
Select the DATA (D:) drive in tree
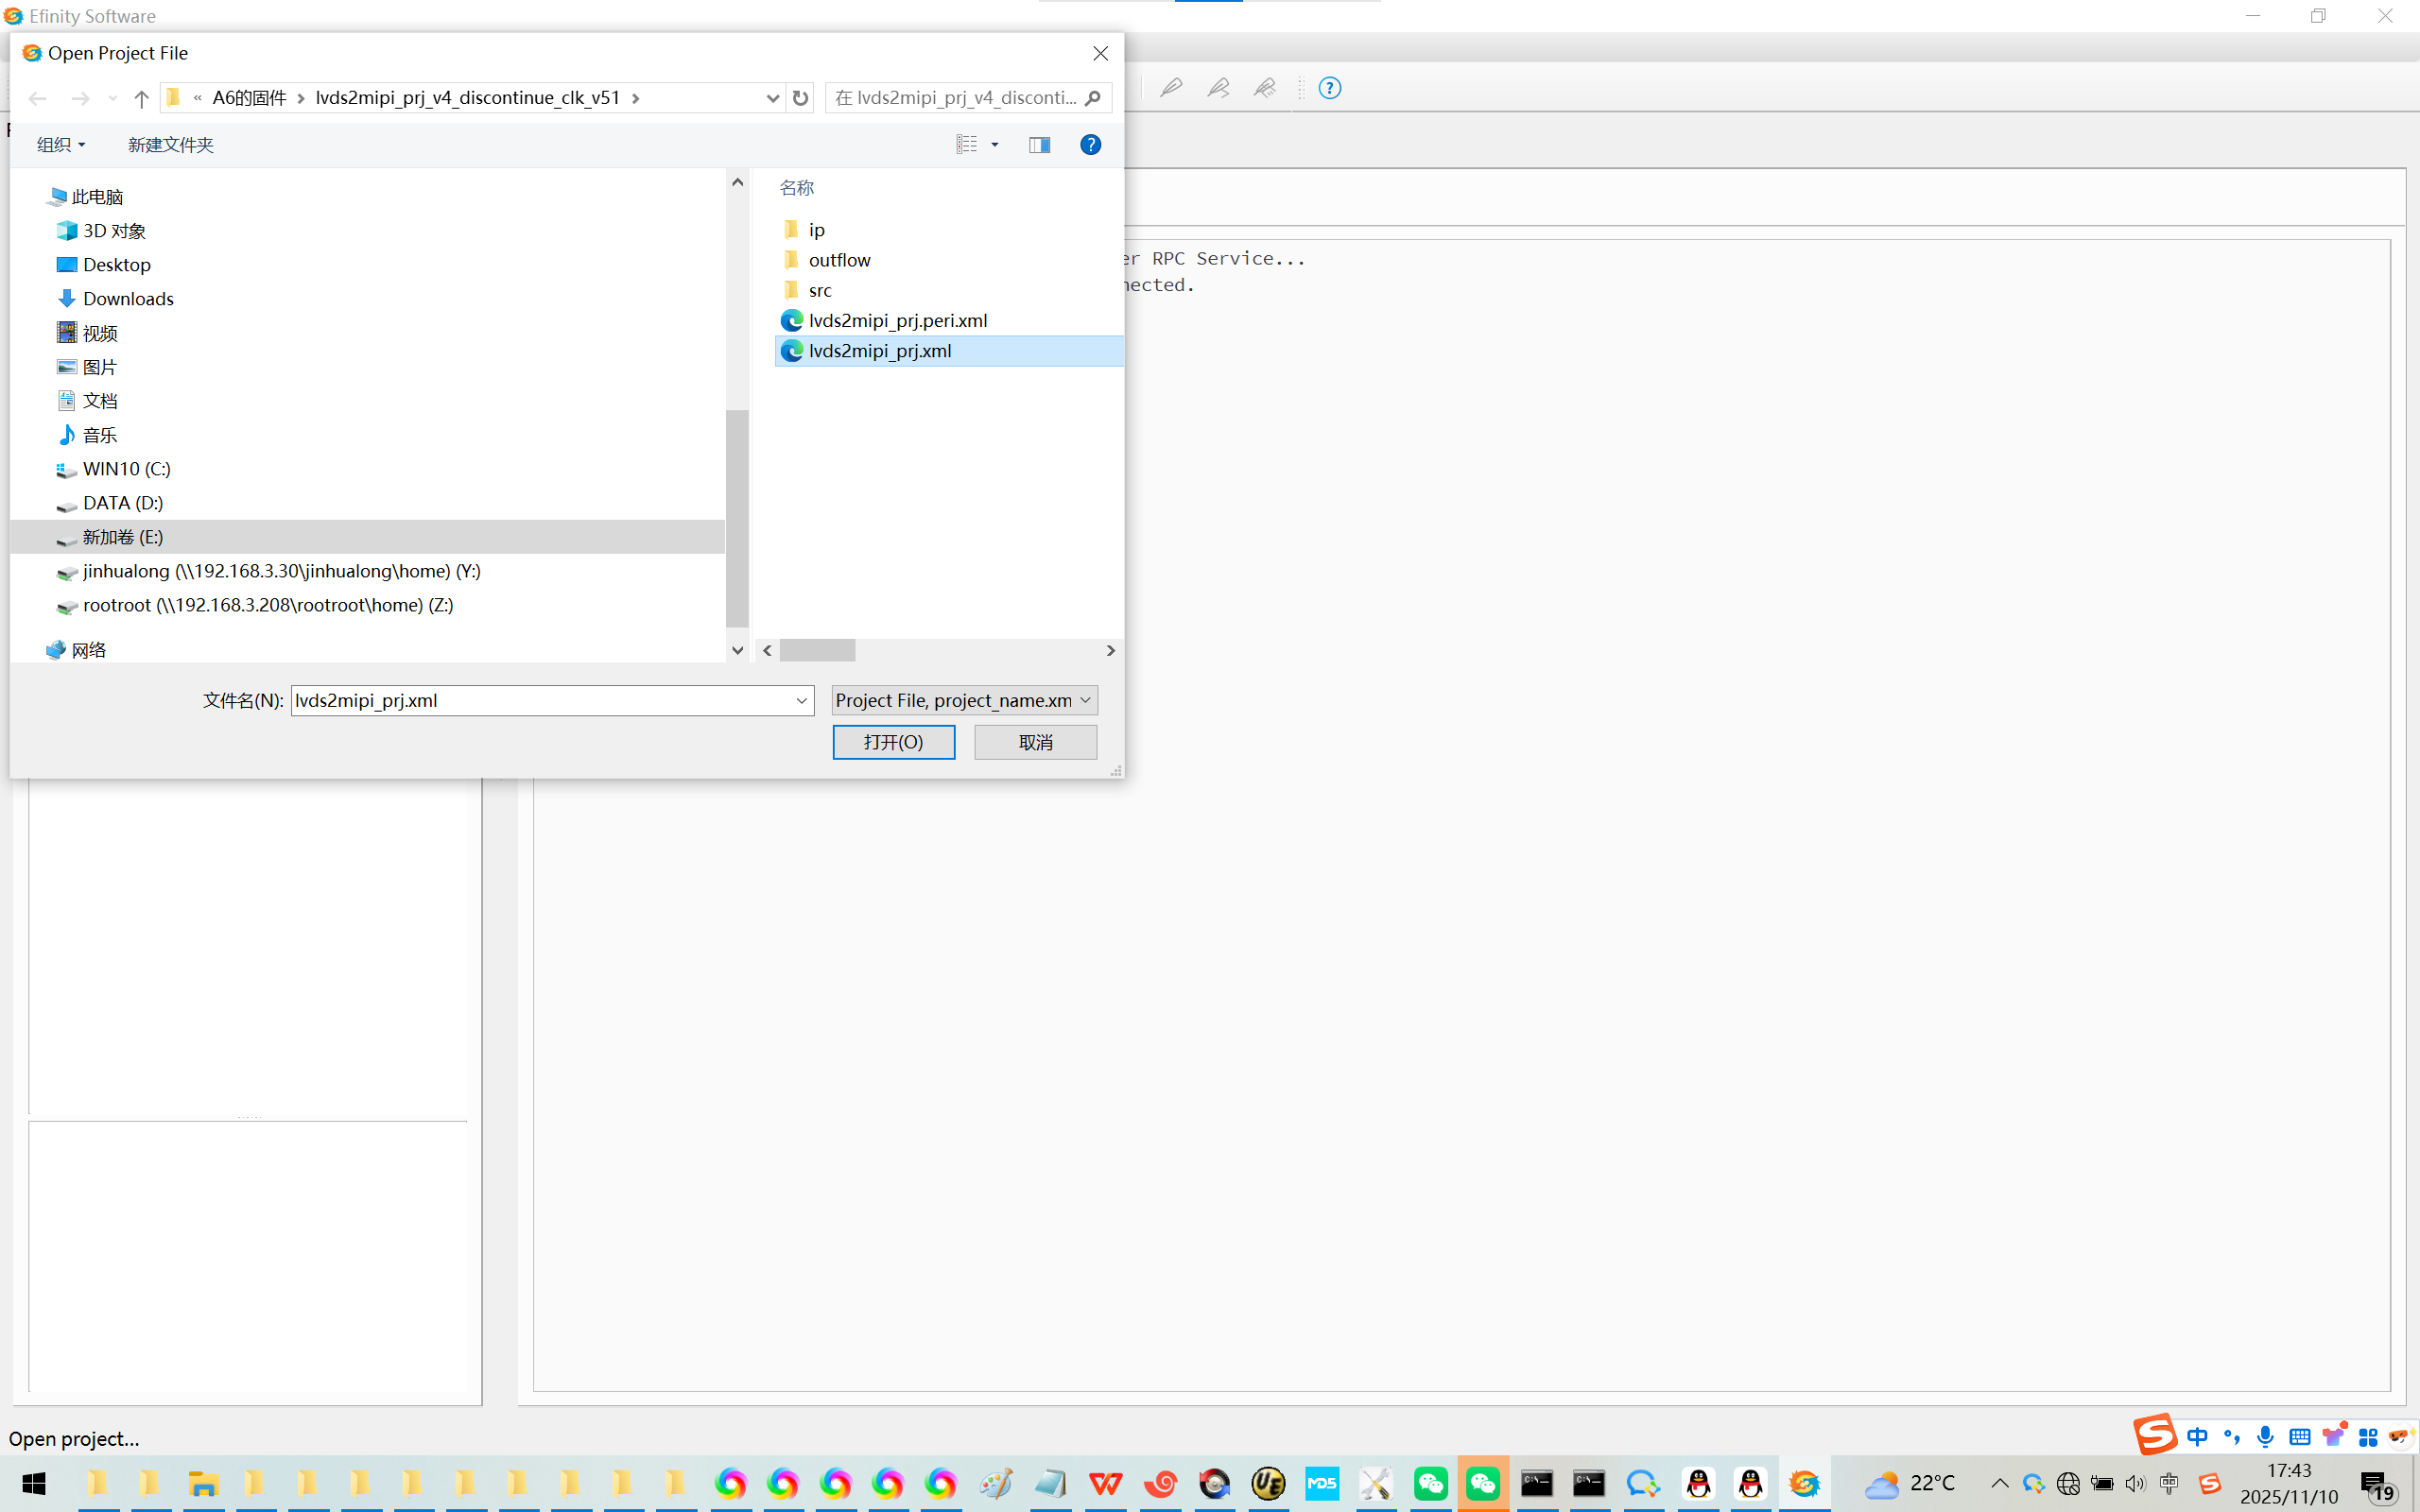122,503
